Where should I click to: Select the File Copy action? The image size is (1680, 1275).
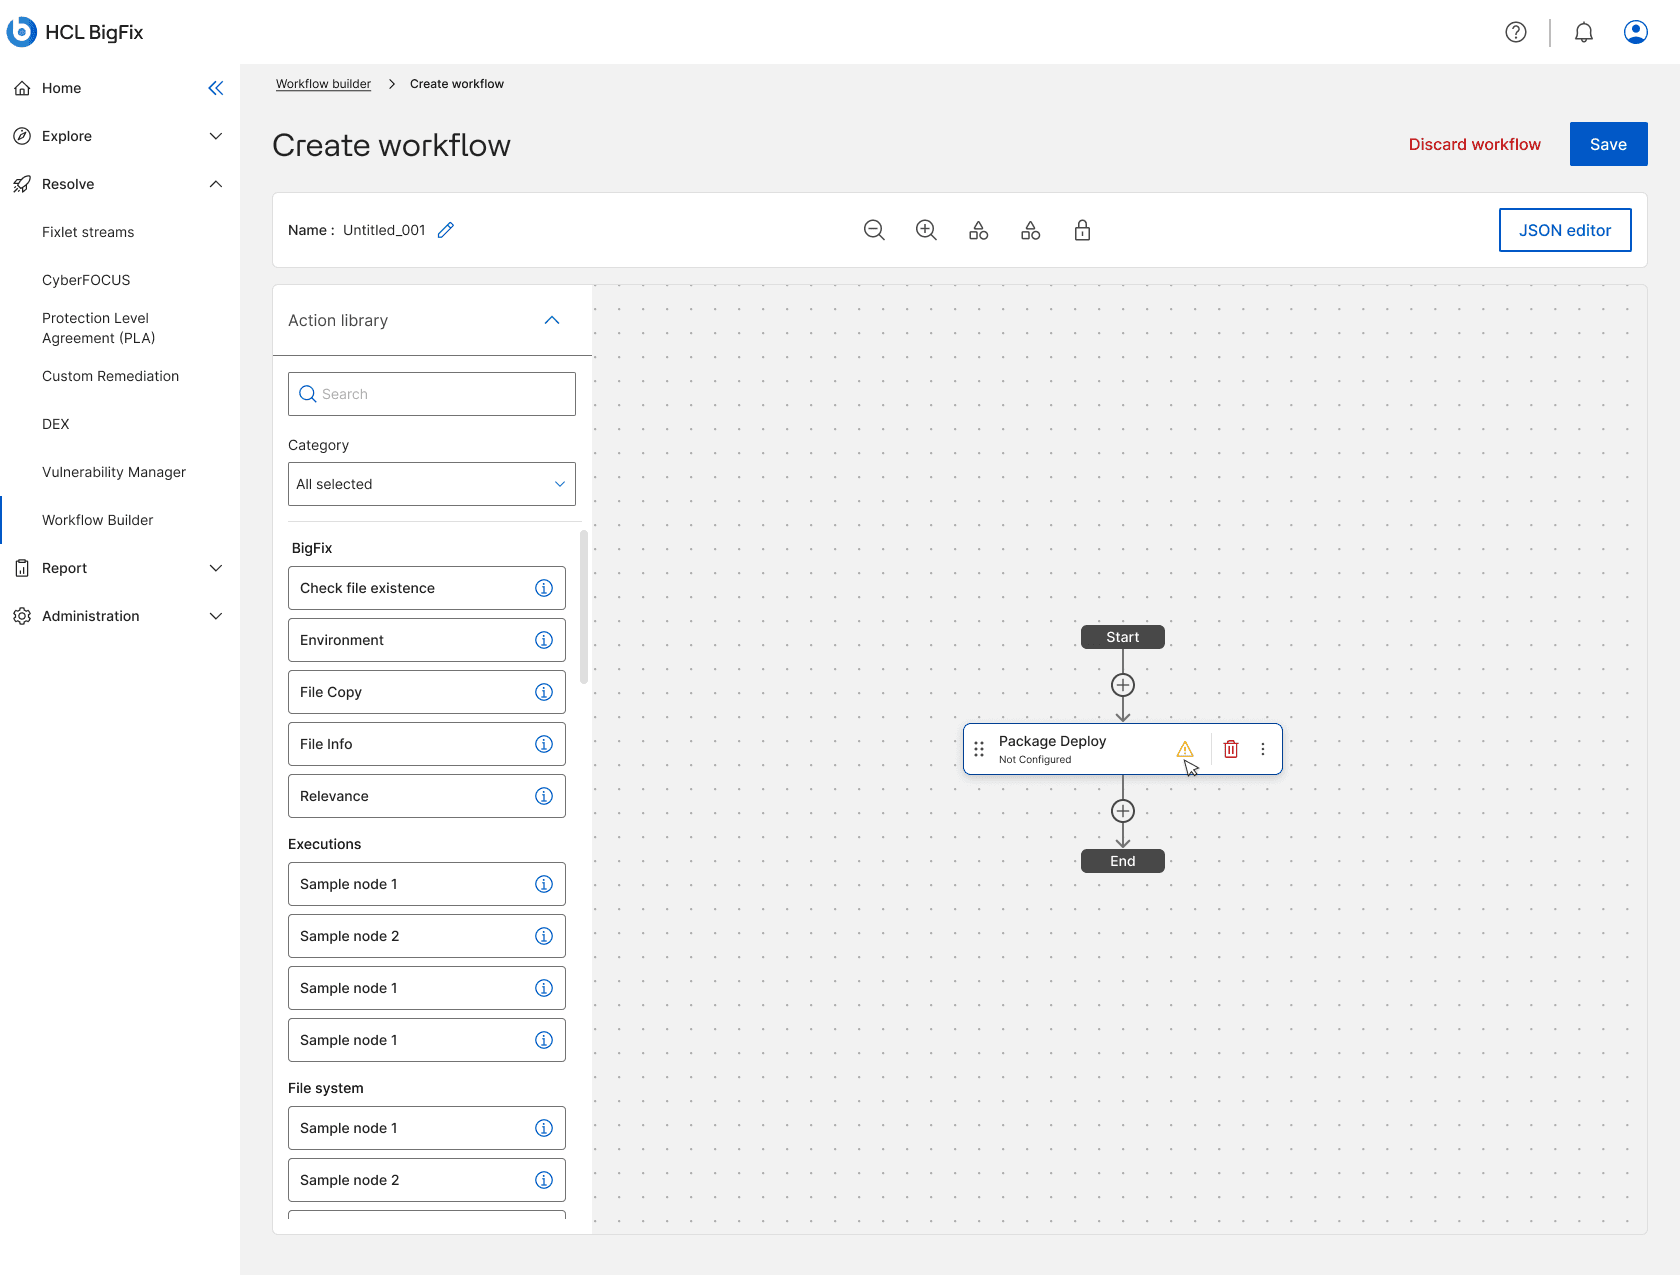coord(427,692)
